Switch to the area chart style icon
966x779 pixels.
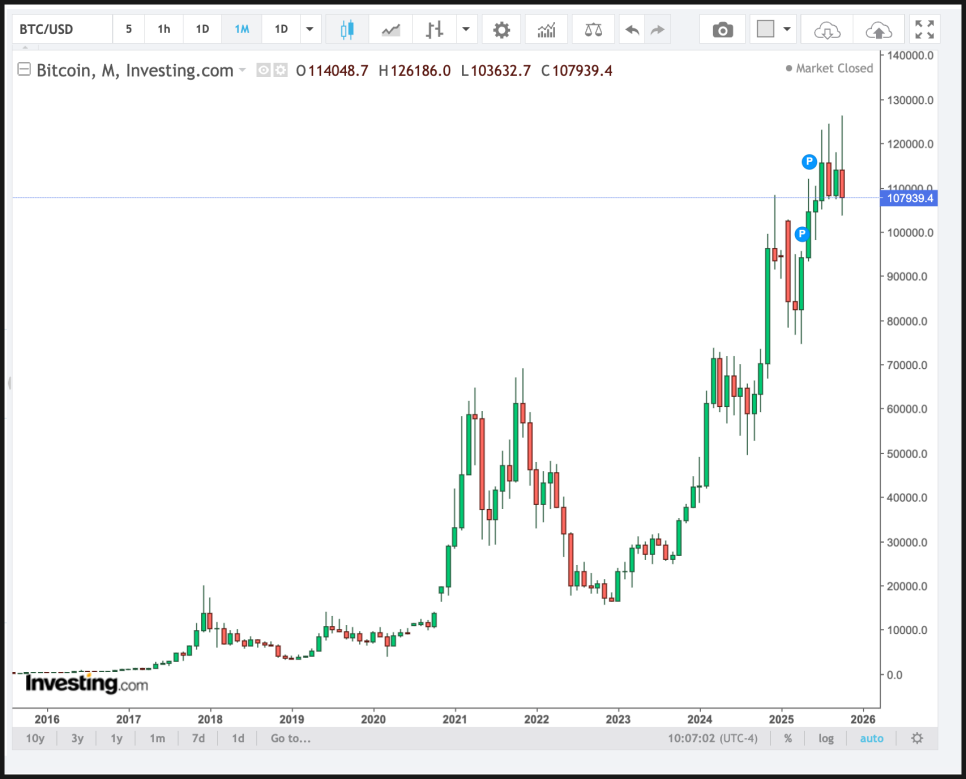(391, 30)
